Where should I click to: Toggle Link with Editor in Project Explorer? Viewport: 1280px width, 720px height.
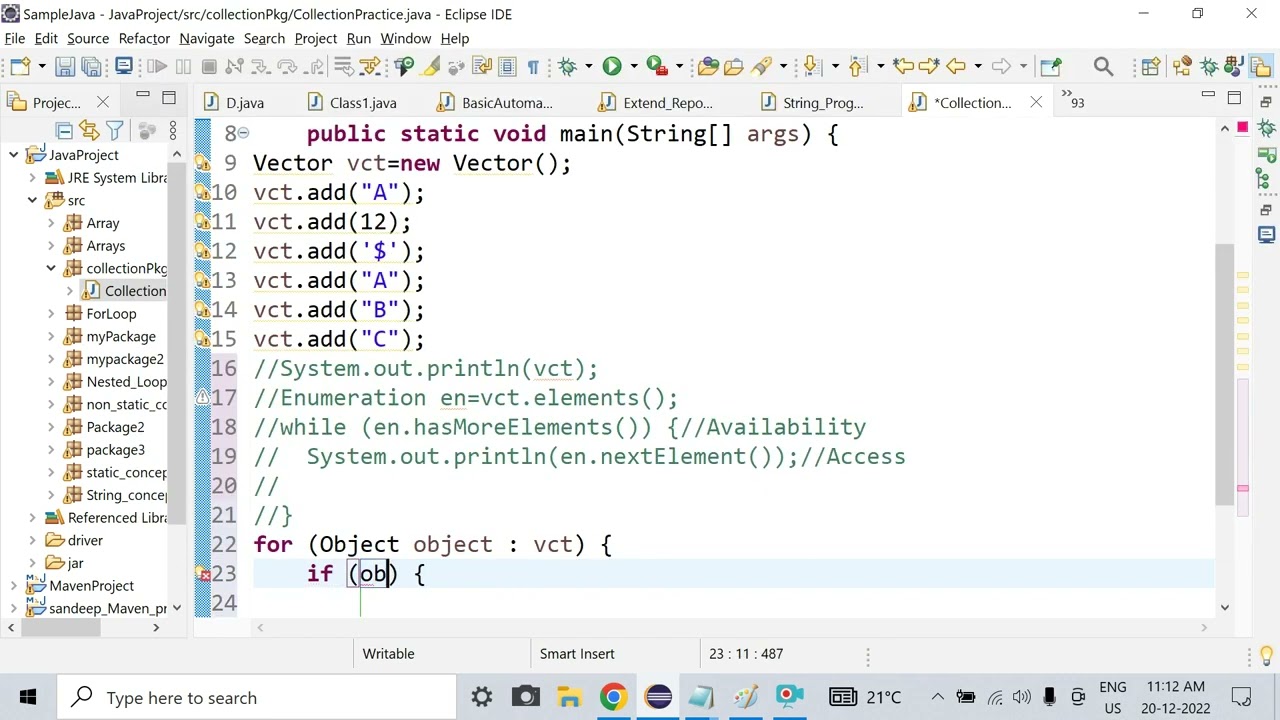click(x=89, y=131)
